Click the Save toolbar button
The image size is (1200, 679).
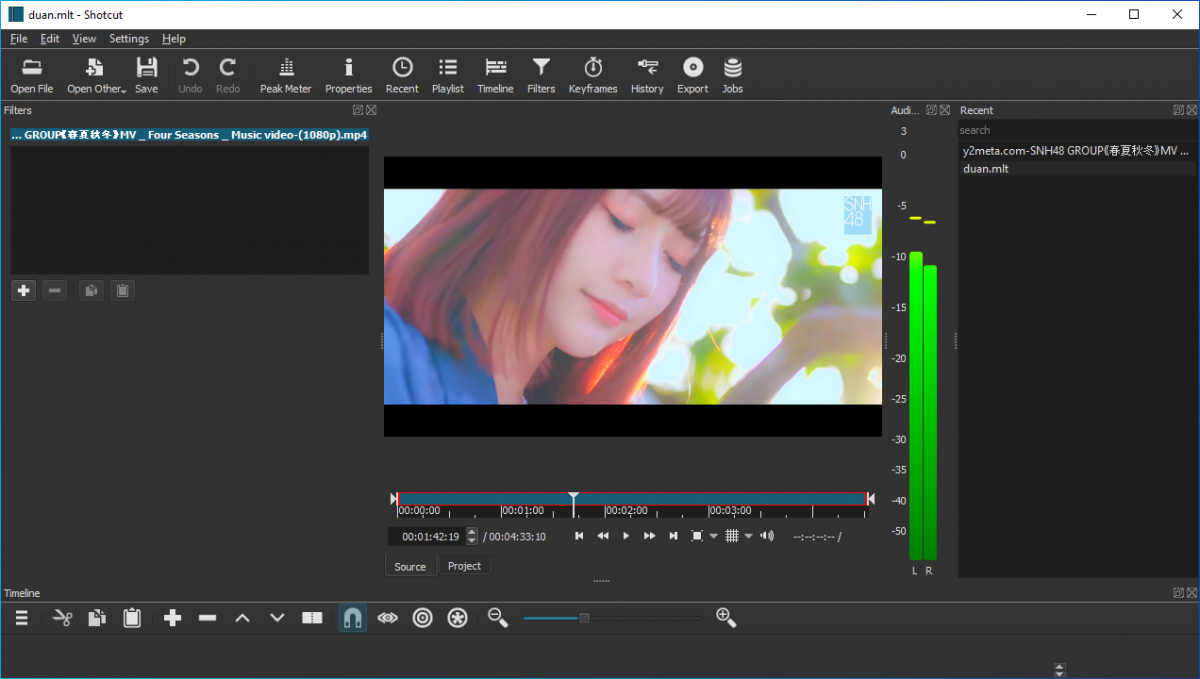(146, 76)
